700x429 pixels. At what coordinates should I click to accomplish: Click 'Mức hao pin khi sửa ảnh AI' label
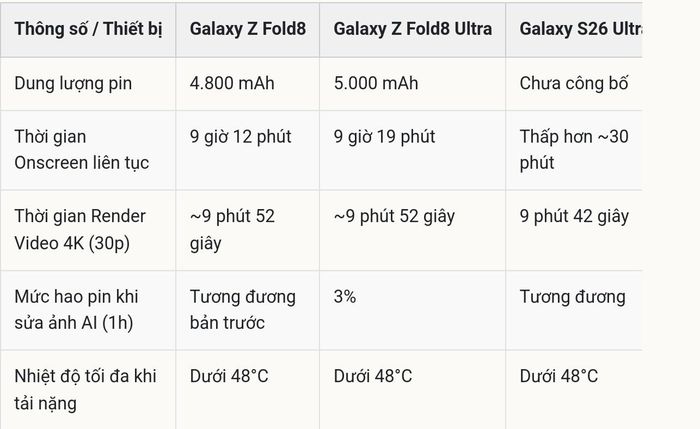[76, 309]
